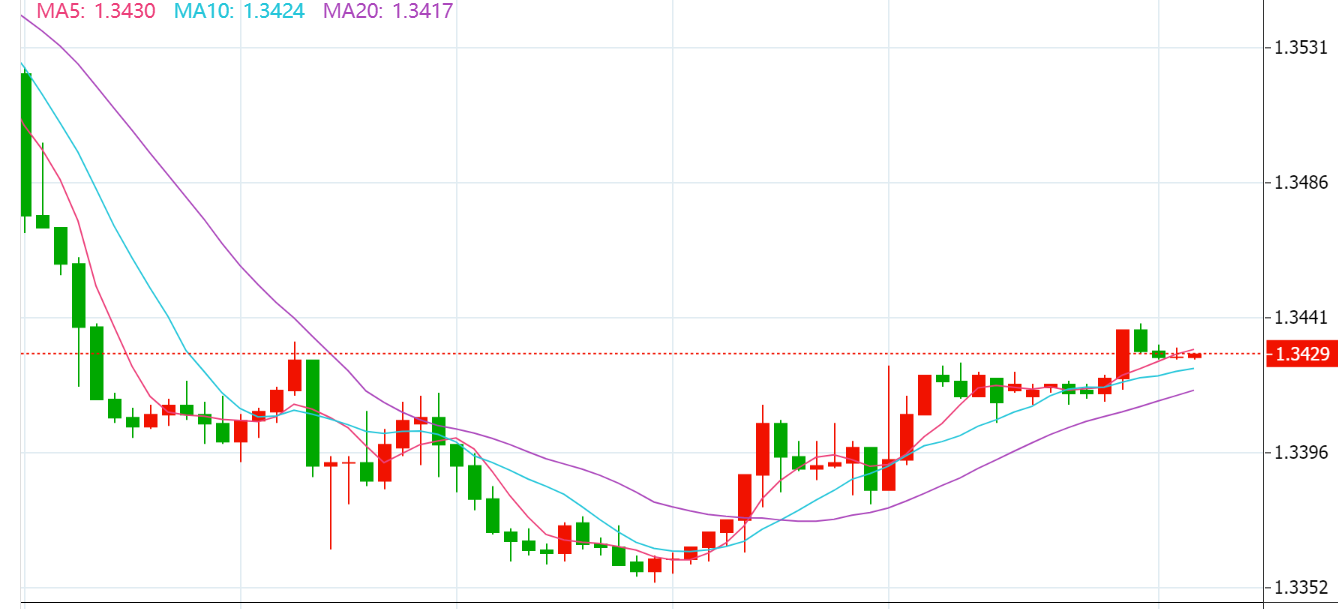Click the red current price tag 1.3429
Viewport: 1338px width, 609px height.
1301,354
